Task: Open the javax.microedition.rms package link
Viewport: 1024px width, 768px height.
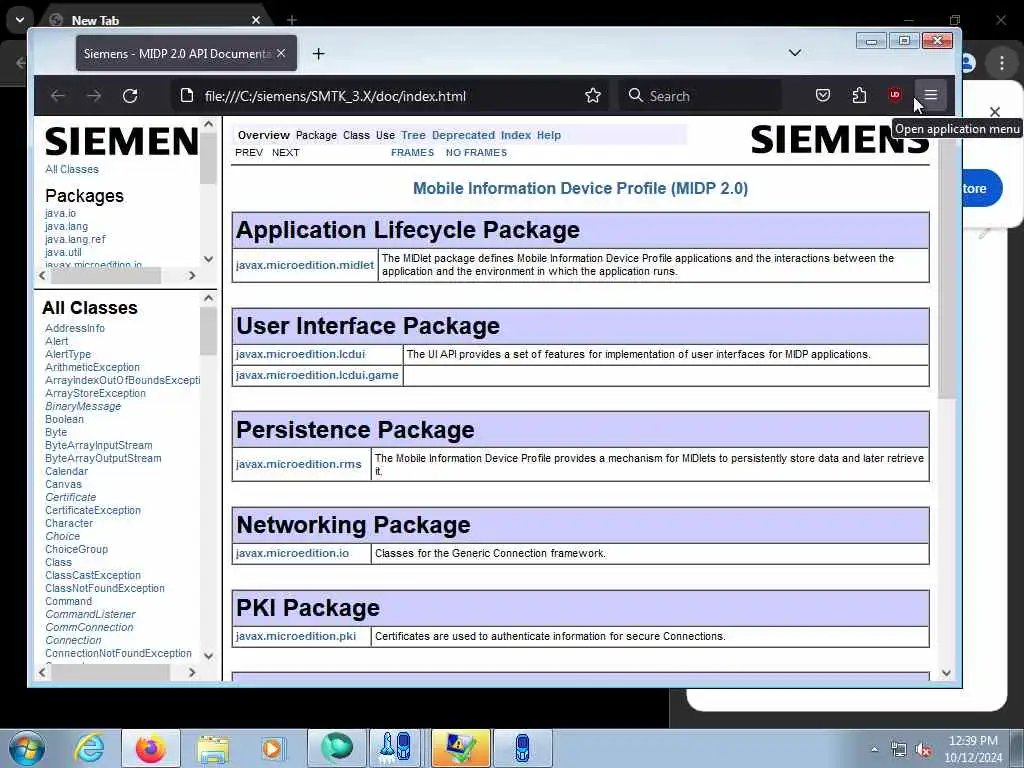Action: 298,464
